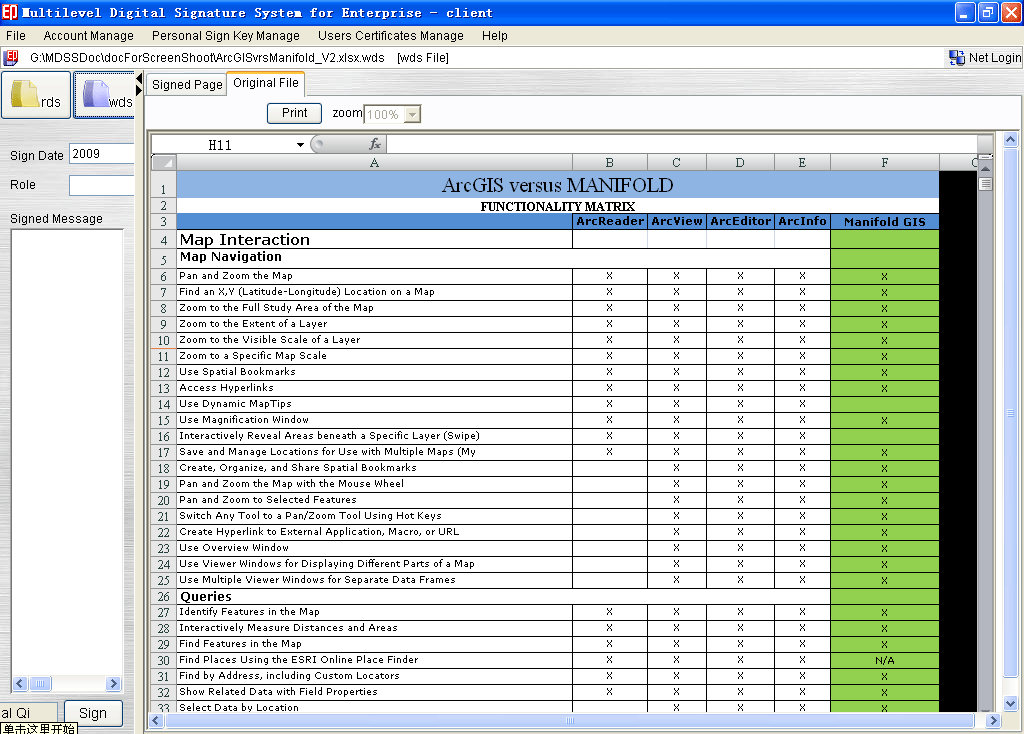Click the Sign Date input field
This screenshot has height=734, width=1024.
pyautogui.click(x=101, y=154)
